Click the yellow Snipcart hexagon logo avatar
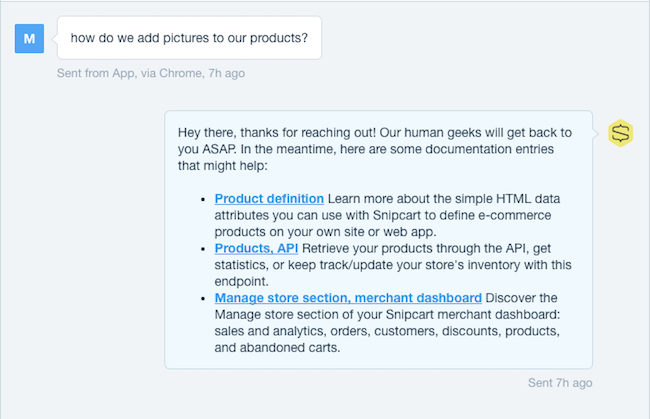Screen dimensions: 650x419 pos(621,133)
